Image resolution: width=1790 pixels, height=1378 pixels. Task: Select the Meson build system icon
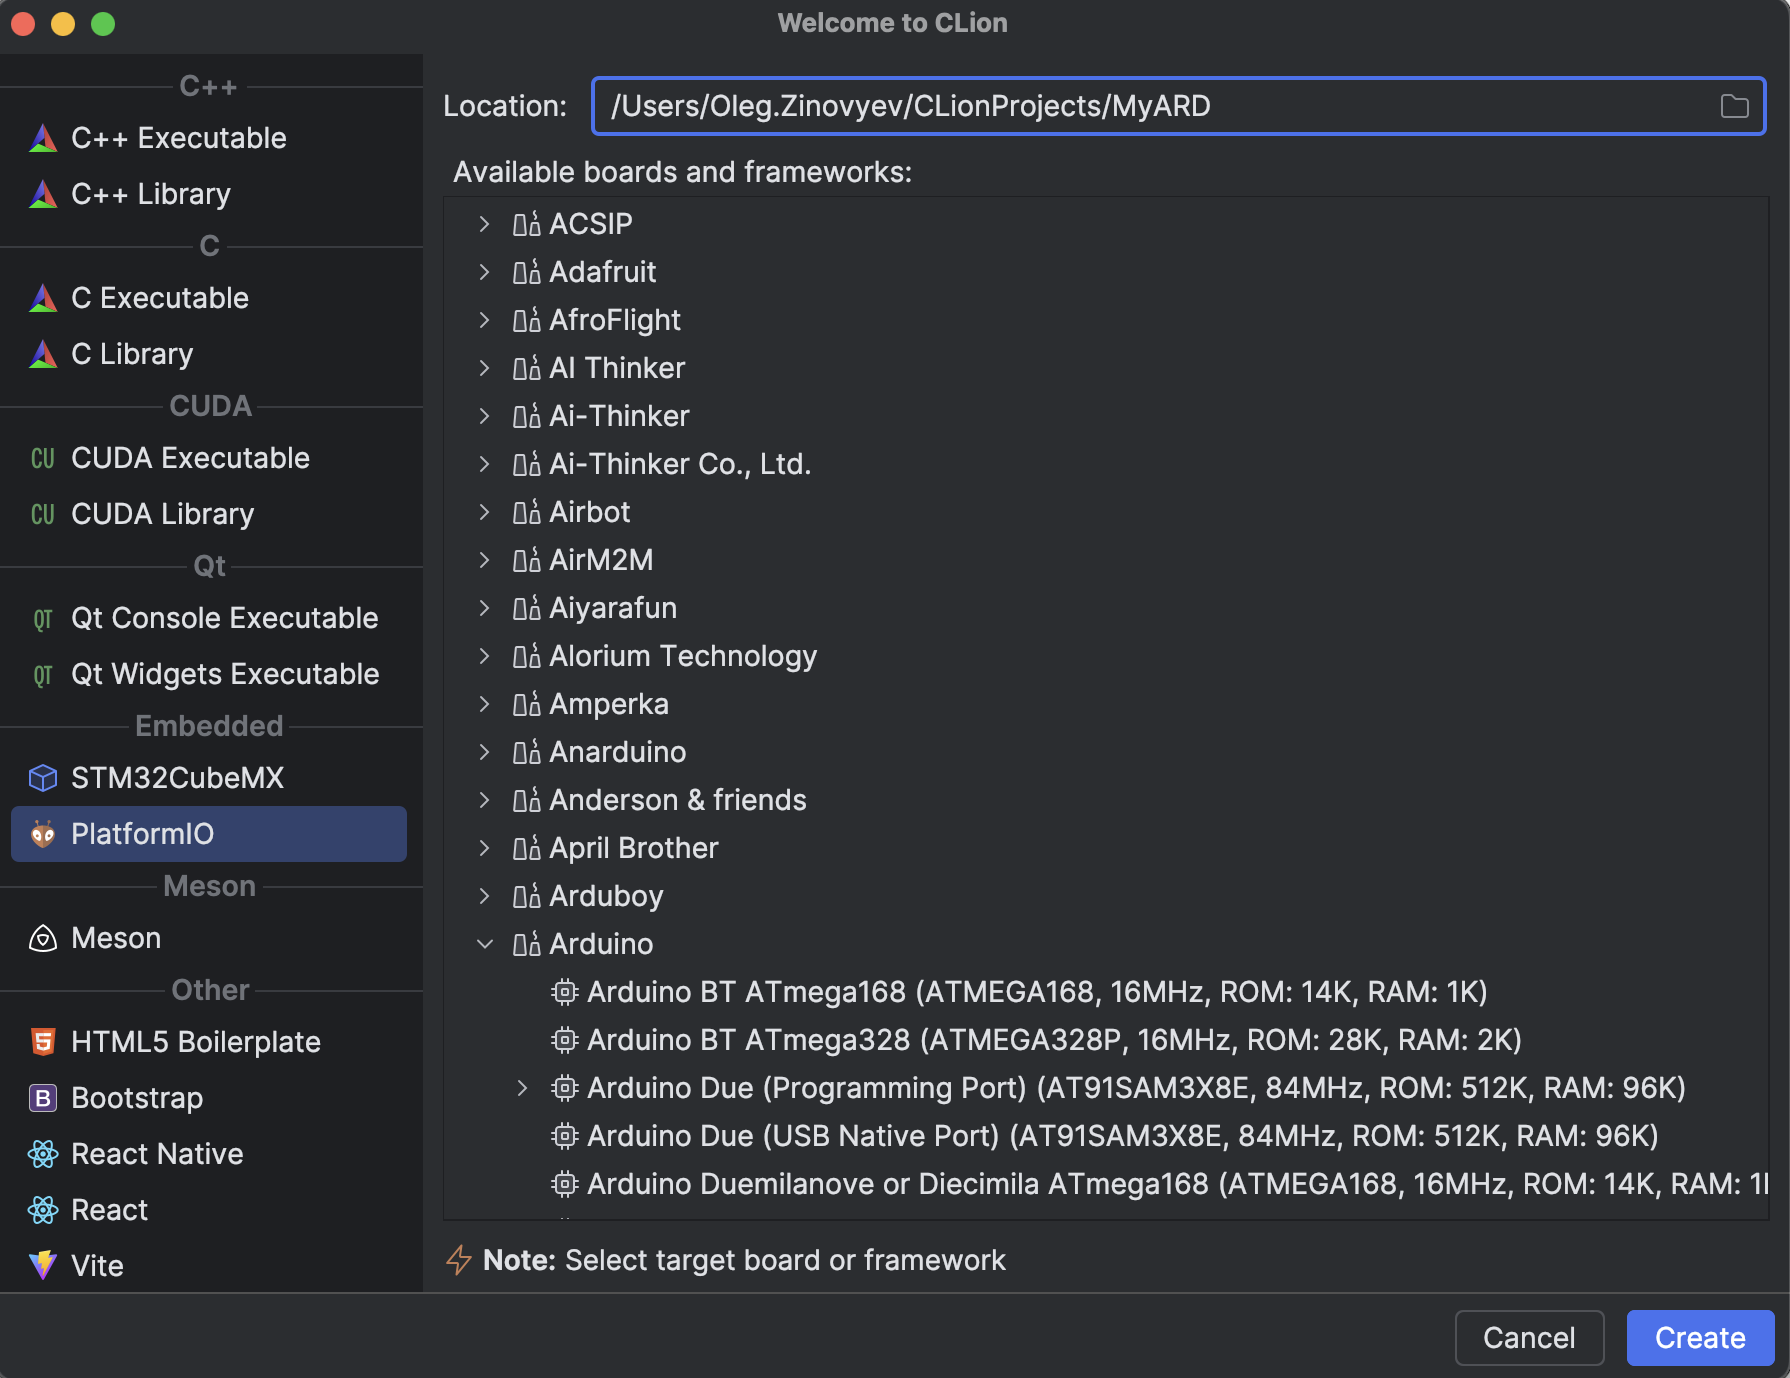click(x=42, y=938)
